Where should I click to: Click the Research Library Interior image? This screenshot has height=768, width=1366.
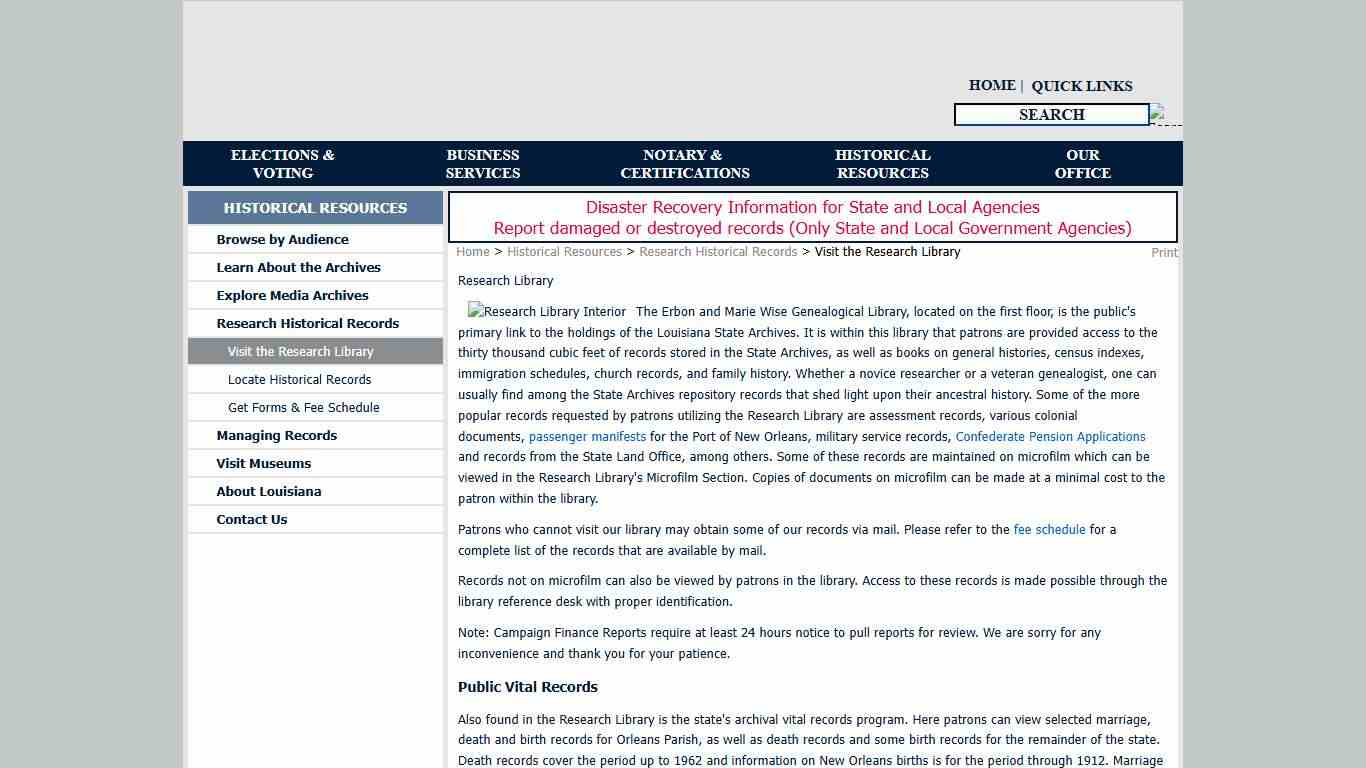pos(547,312)
